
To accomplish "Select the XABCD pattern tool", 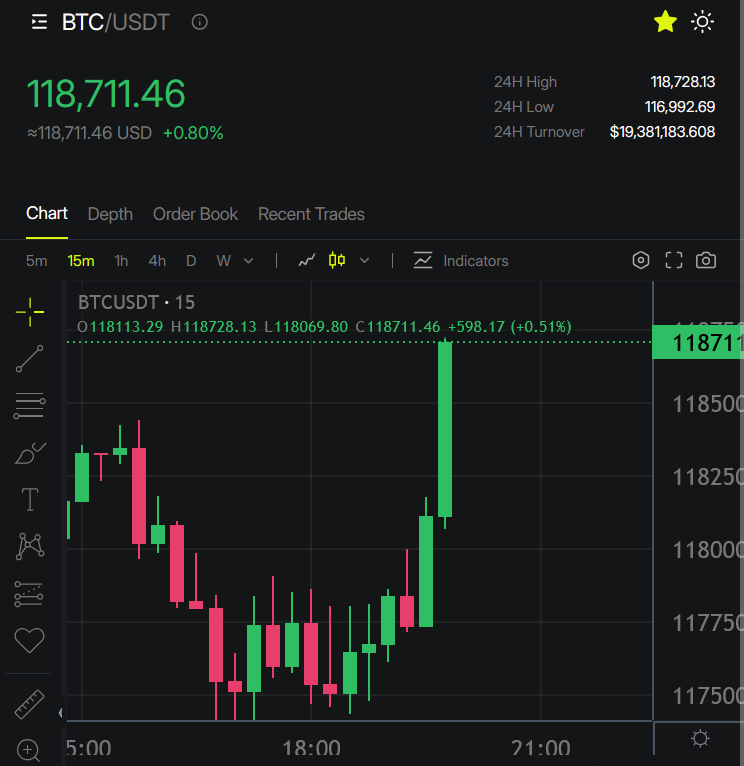I will click(x=30, y=546).
